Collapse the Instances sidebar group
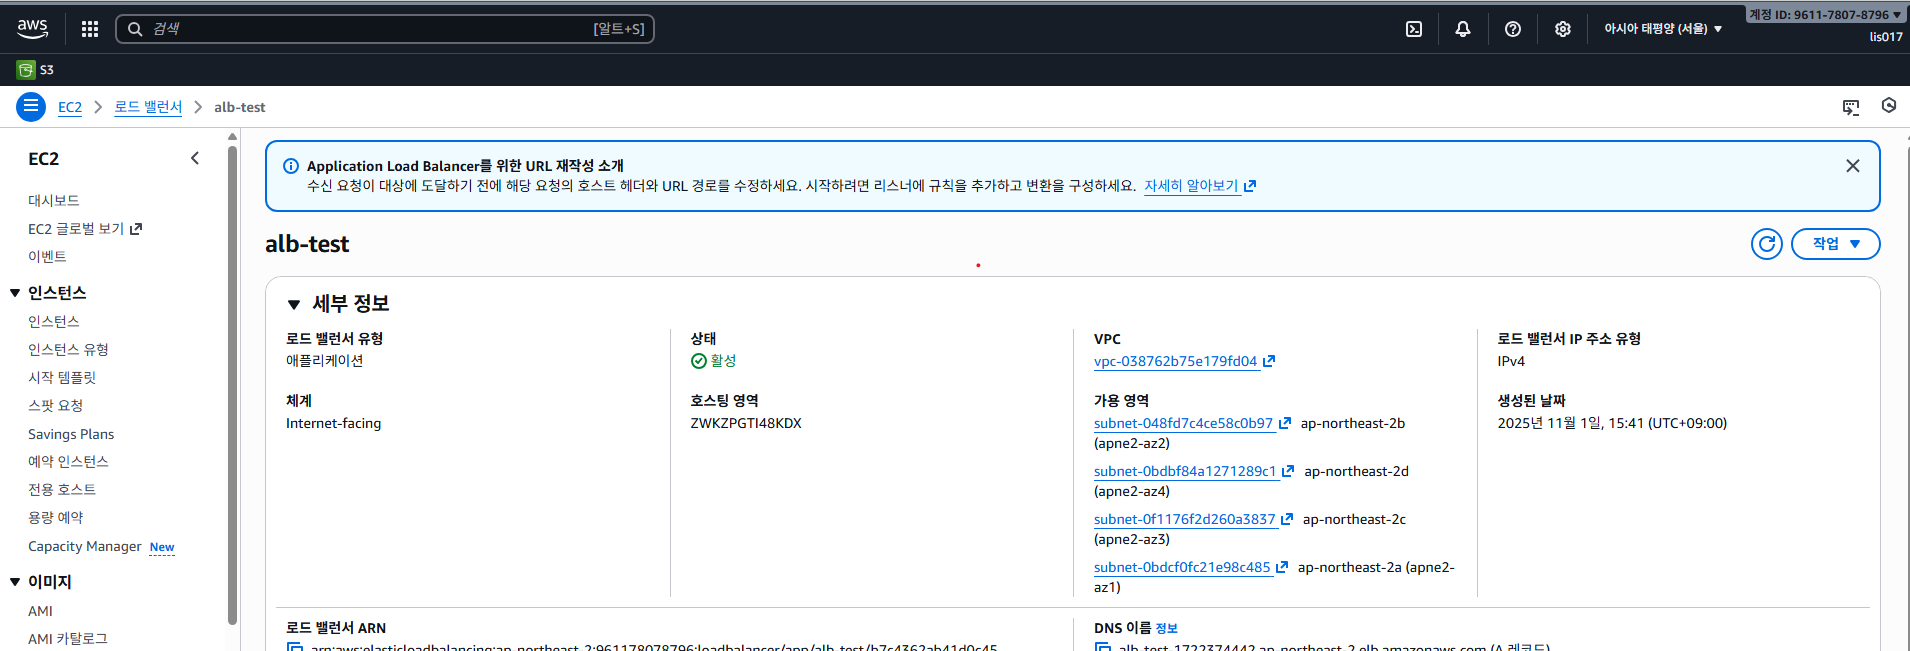 click(x=15, y=293)
